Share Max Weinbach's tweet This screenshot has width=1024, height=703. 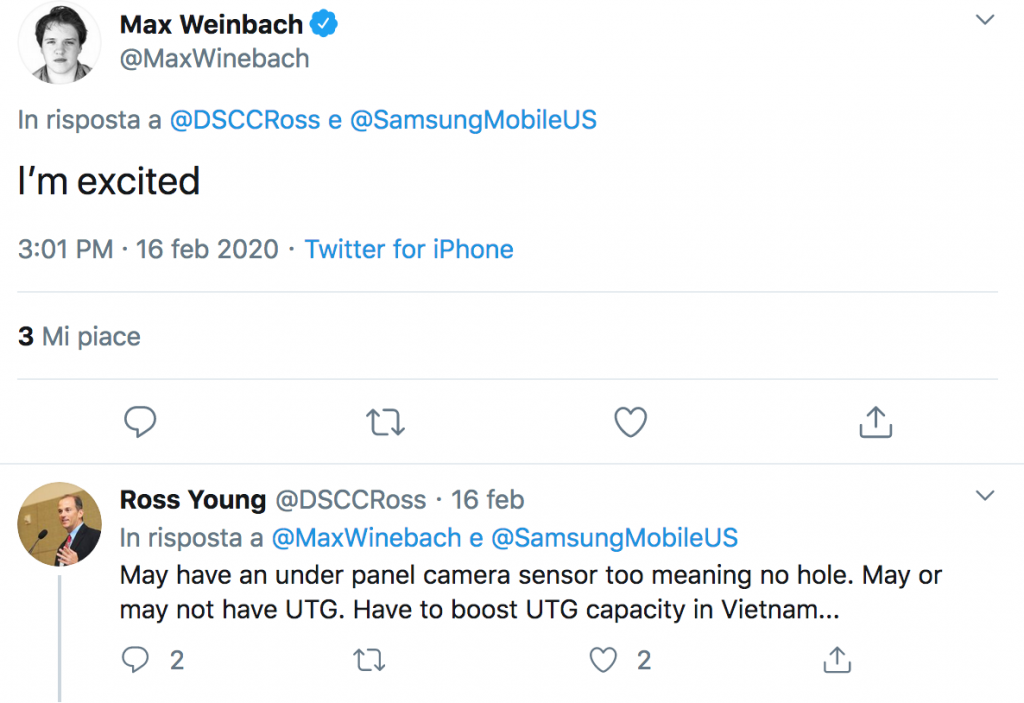coord(875,422)
